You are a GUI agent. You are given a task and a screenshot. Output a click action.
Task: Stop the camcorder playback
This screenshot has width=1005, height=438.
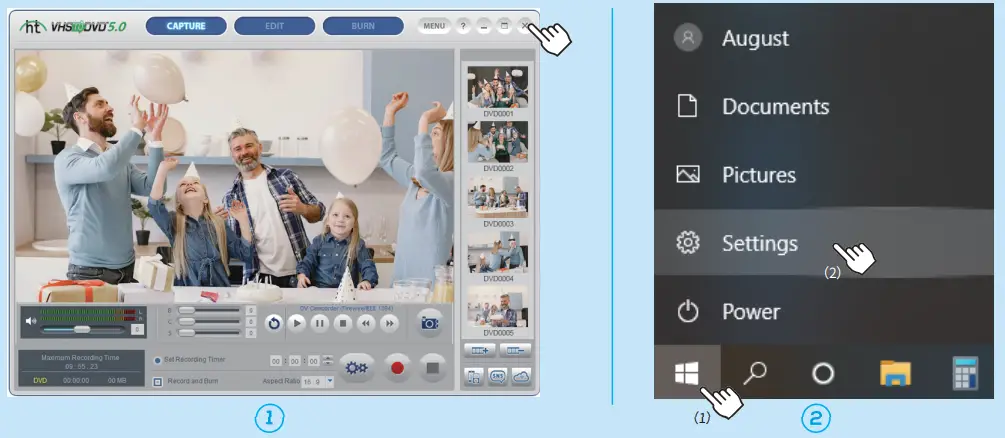pyautogui.click(x=343, y=323)
